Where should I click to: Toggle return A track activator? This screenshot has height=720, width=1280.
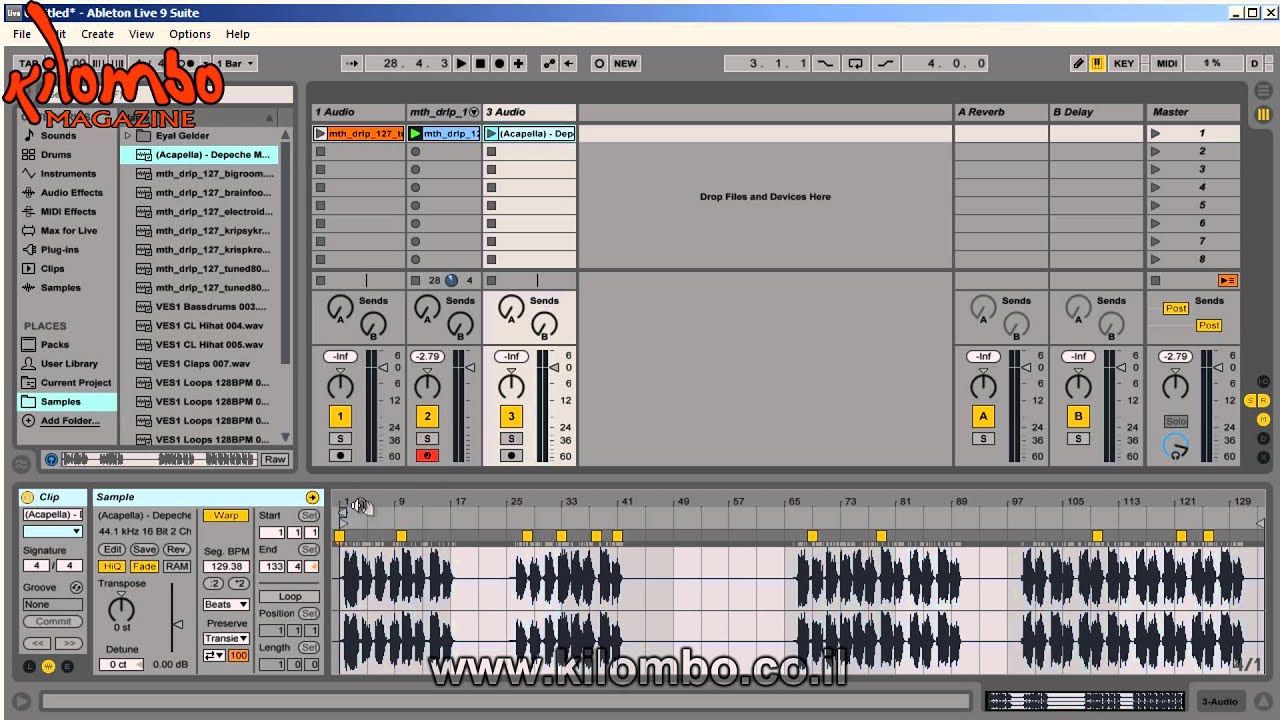[x=983, y=417]
